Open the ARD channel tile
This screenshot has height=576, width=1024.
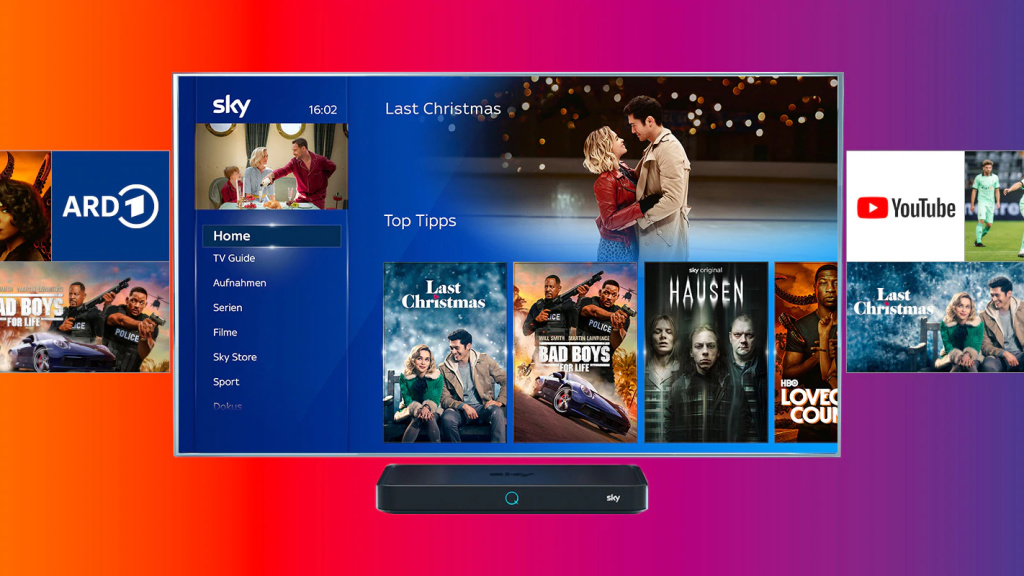tap(110, 206)
